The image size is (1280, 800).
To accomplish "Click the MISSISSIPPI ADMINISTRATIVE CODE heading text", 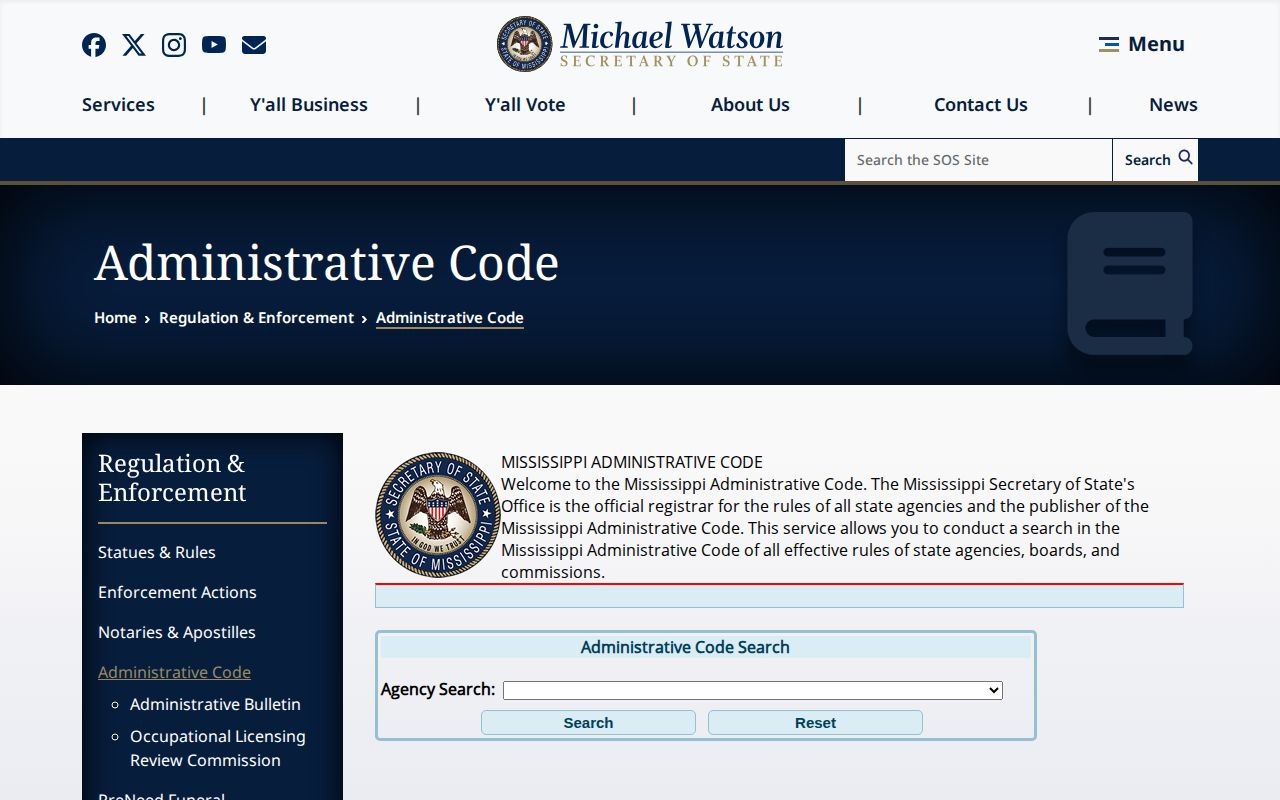I will tap(632, 462).
